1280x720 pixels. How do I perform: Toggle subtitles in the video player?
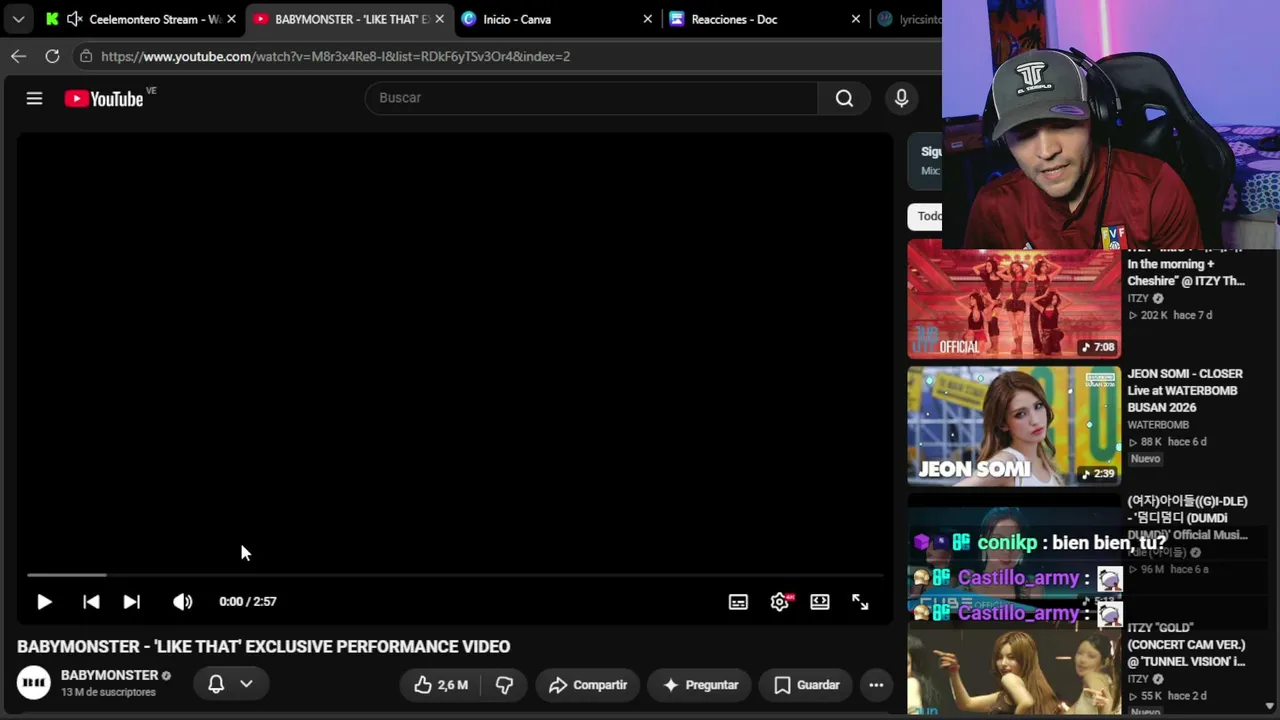[738, 602]
